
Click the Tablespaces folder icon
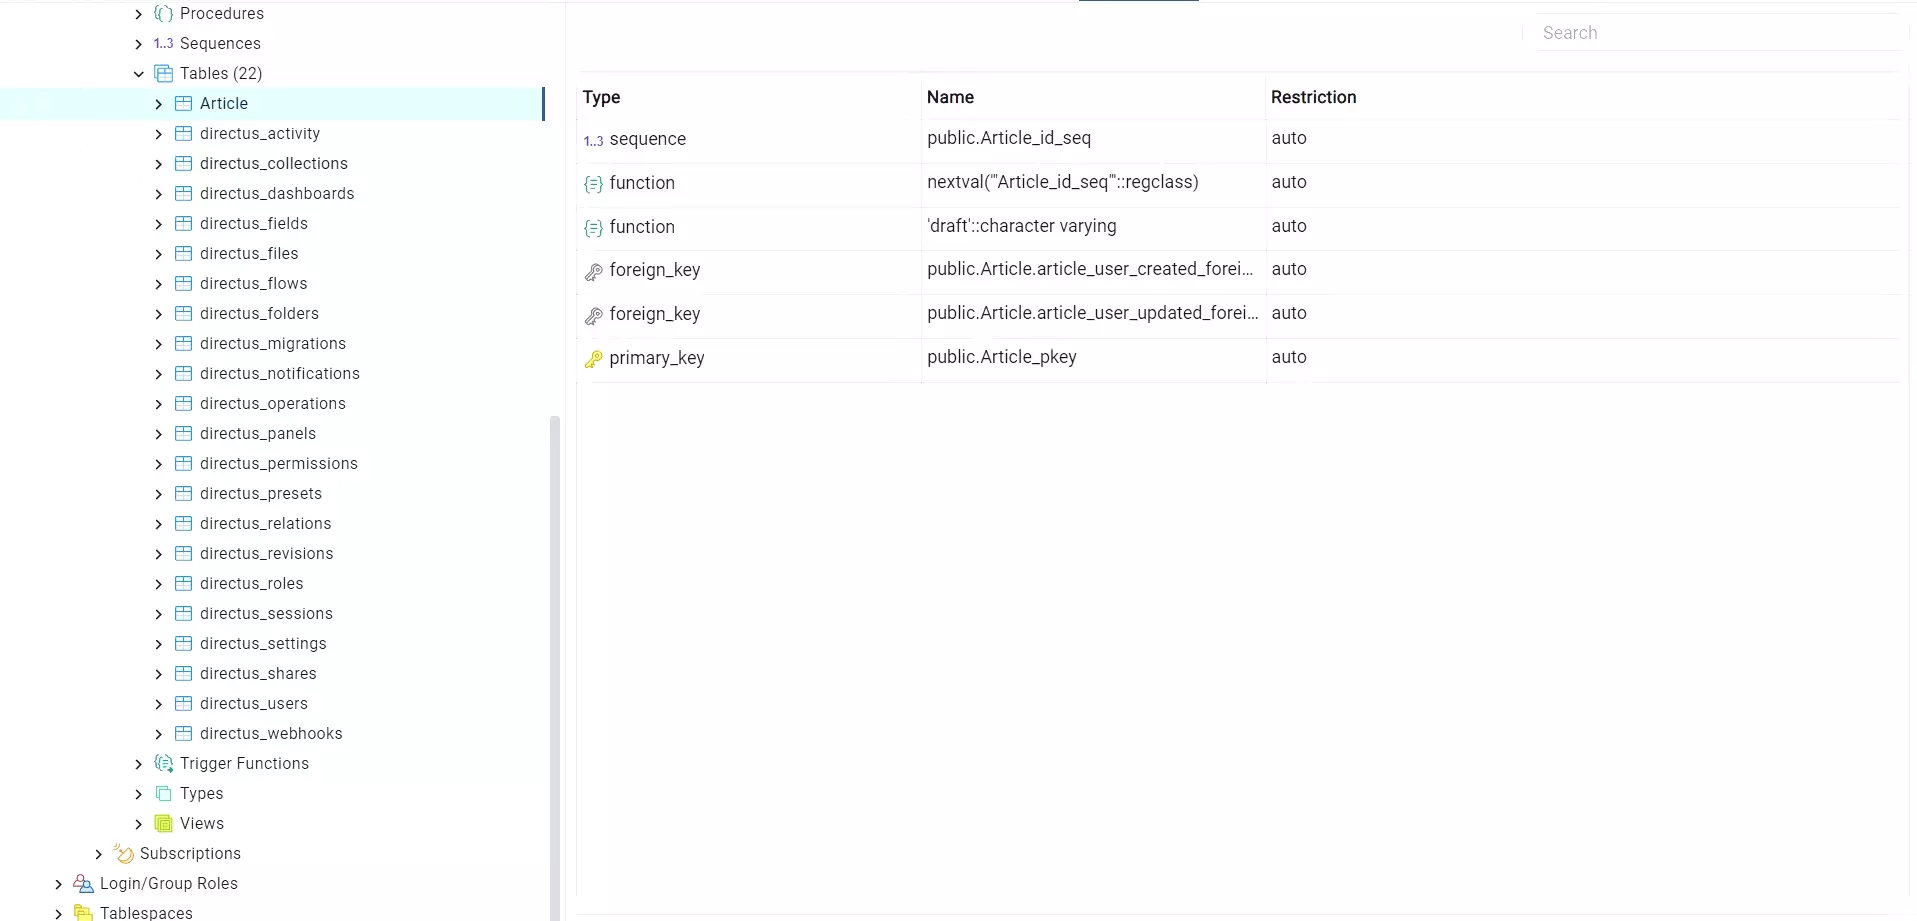[82, 912]
